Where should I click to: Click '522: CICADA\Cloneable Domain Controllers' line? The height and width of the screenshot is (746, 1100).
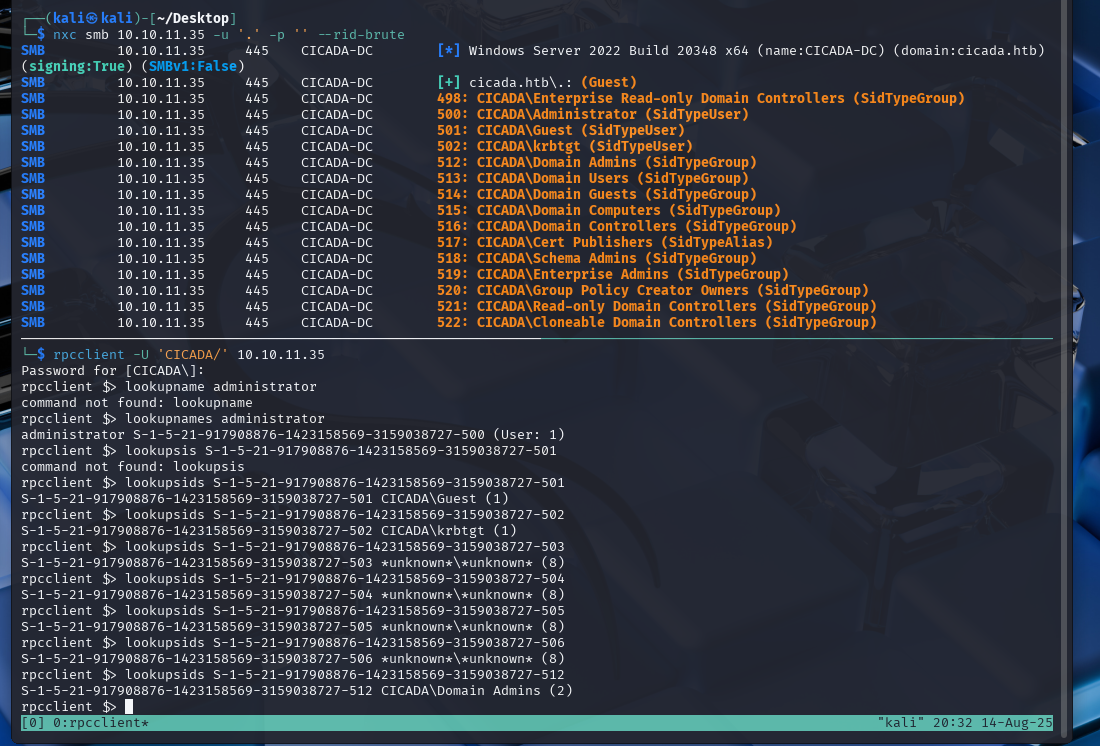pyautogui.click(x=657, y=323)
